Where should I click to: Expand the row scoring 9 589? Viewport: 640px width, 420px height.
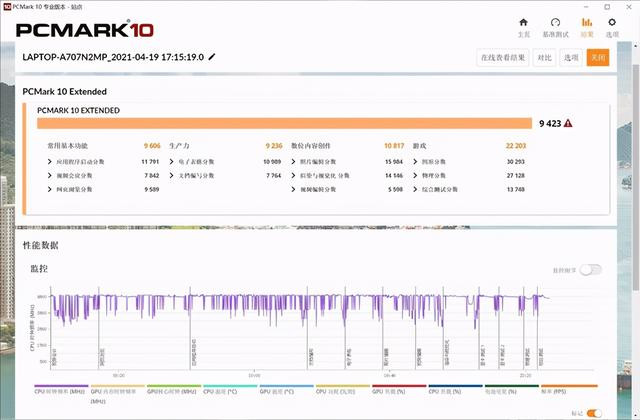(x=49, y=189)
